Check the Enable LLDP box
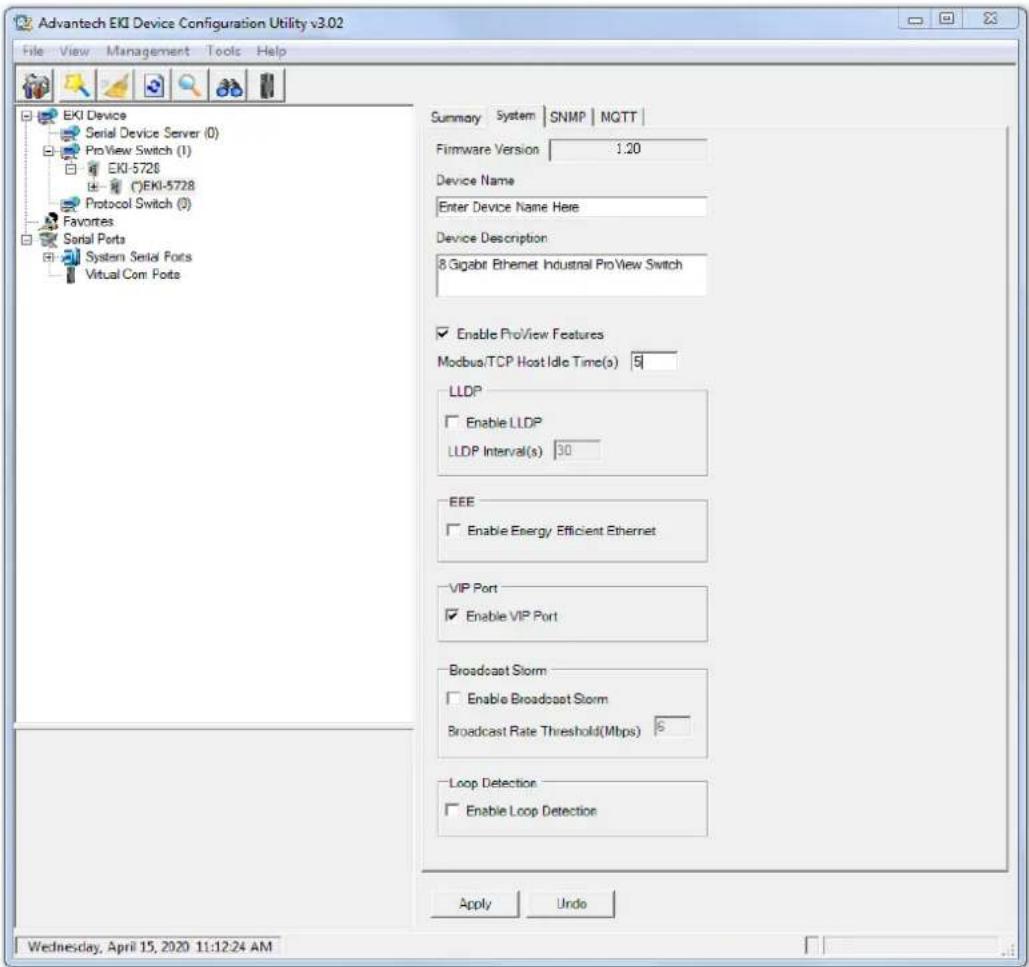Image resolution: width=1029 pixels, height=967 pixels. [452, 422]
